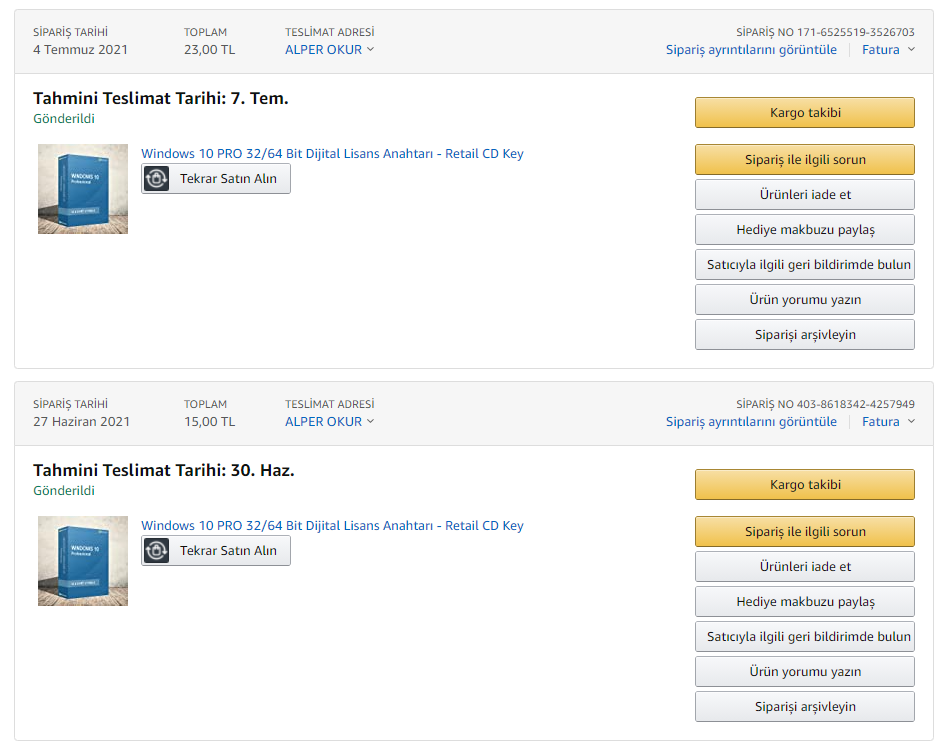Screen dimensions: 948x750
Task: Expand ALPER OKUR address in 4 Temmuz order
Action: (329, 50)
